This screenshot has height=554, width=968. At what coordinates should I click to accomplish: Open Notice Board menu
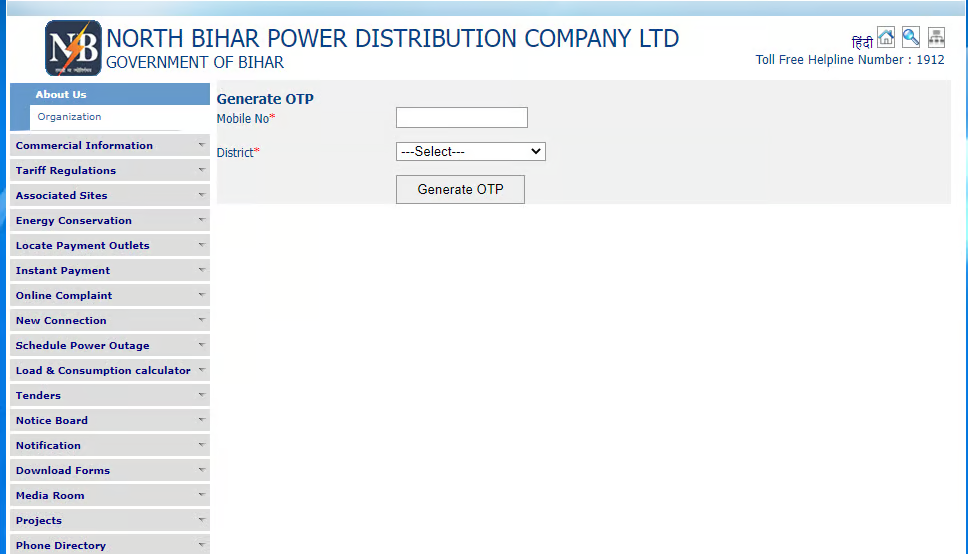click(x=110, y=420)
